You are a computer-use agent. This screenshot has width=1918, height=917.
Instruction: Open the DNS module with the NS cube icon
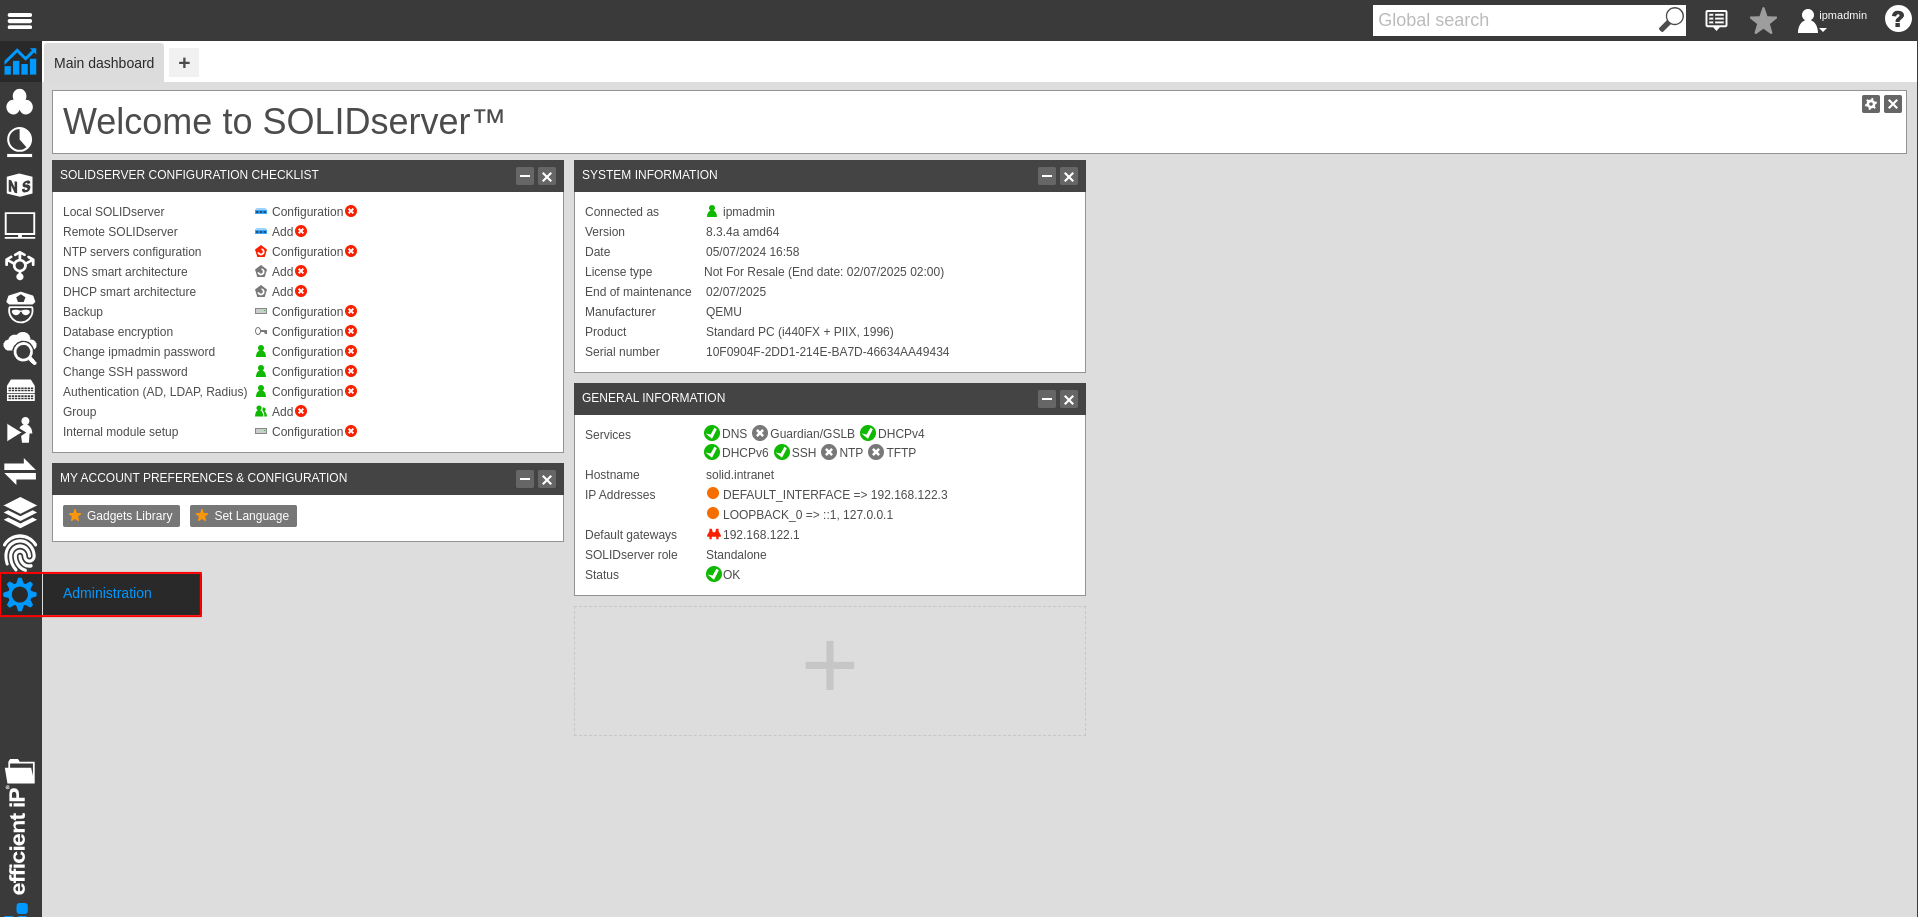[x=20, y=185]
